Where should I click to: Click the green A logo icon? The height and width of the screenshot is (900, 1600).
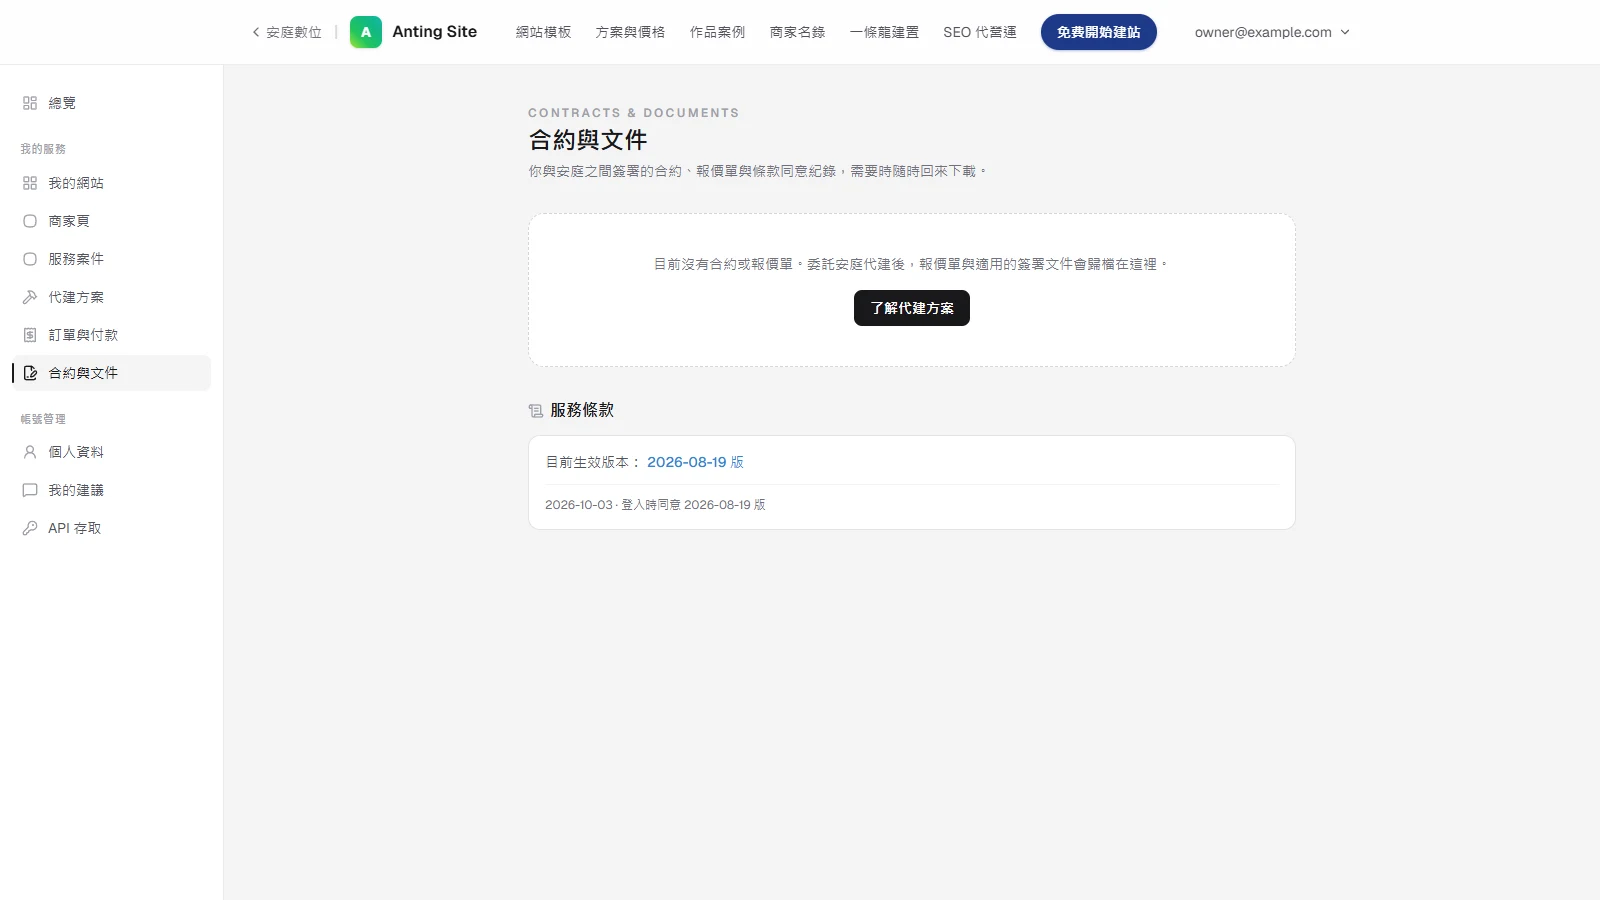click(x=366, y=32)
